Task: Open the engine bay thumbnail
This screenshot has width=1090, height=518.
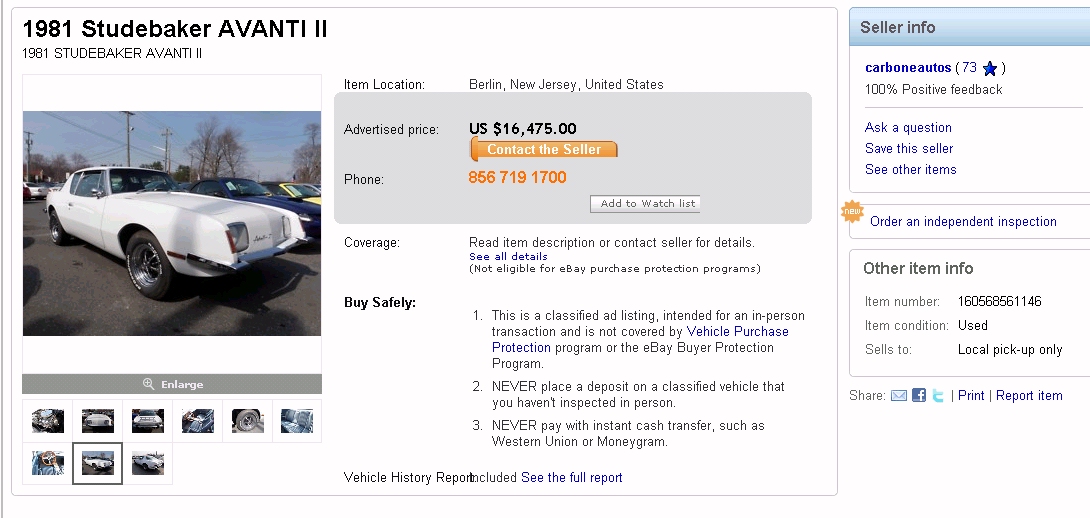Action: point(47,421)
